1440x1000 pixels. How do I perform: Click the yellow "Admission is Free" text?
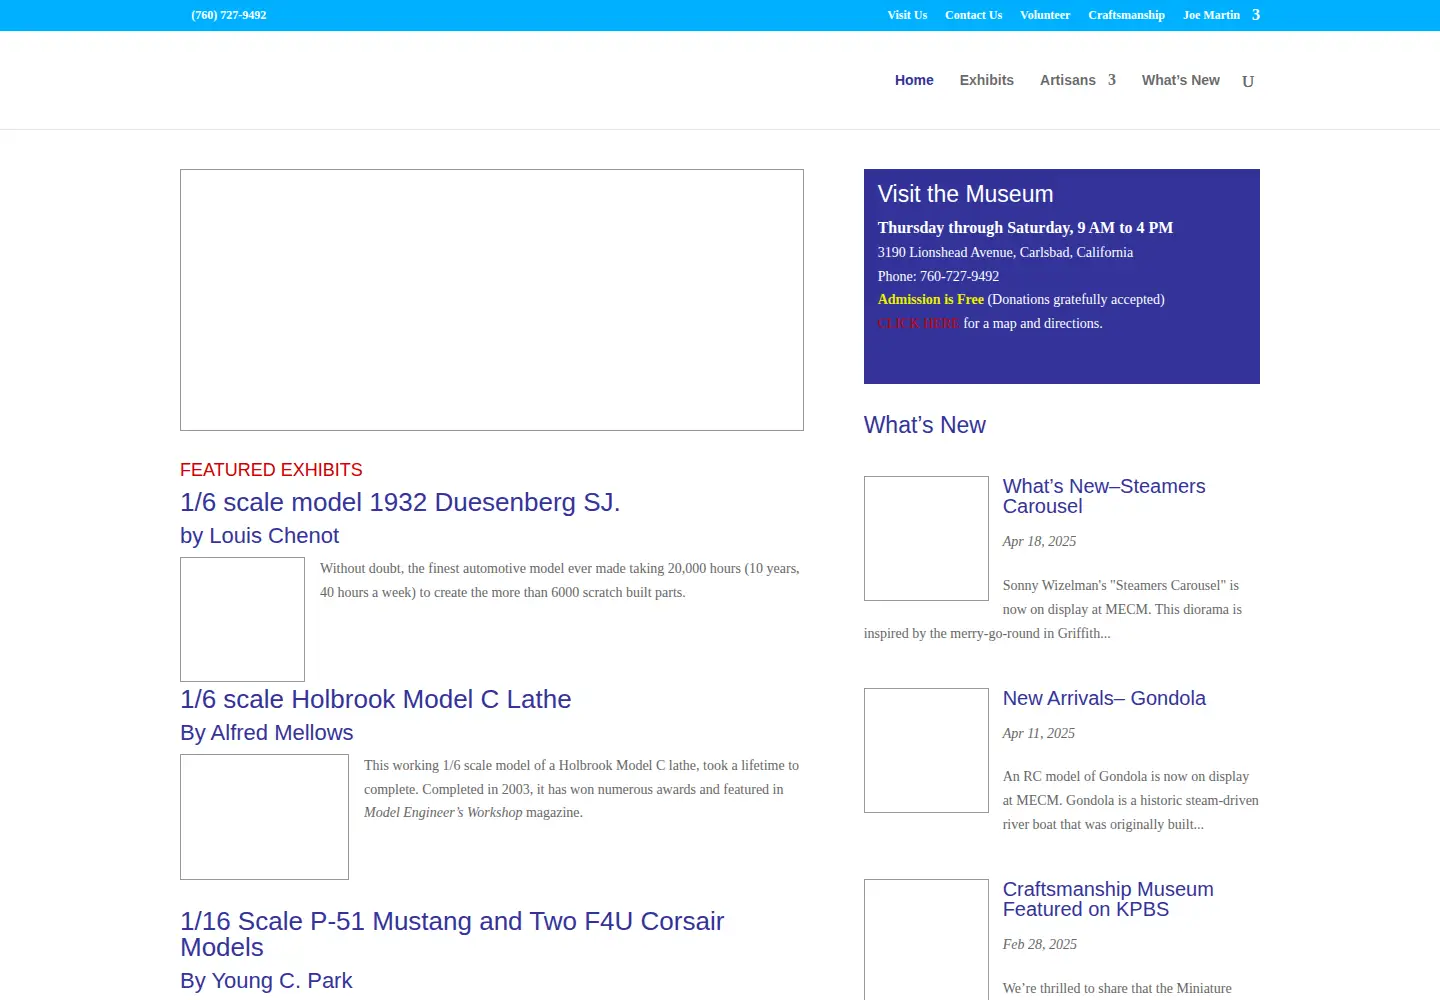coord(931,299)
